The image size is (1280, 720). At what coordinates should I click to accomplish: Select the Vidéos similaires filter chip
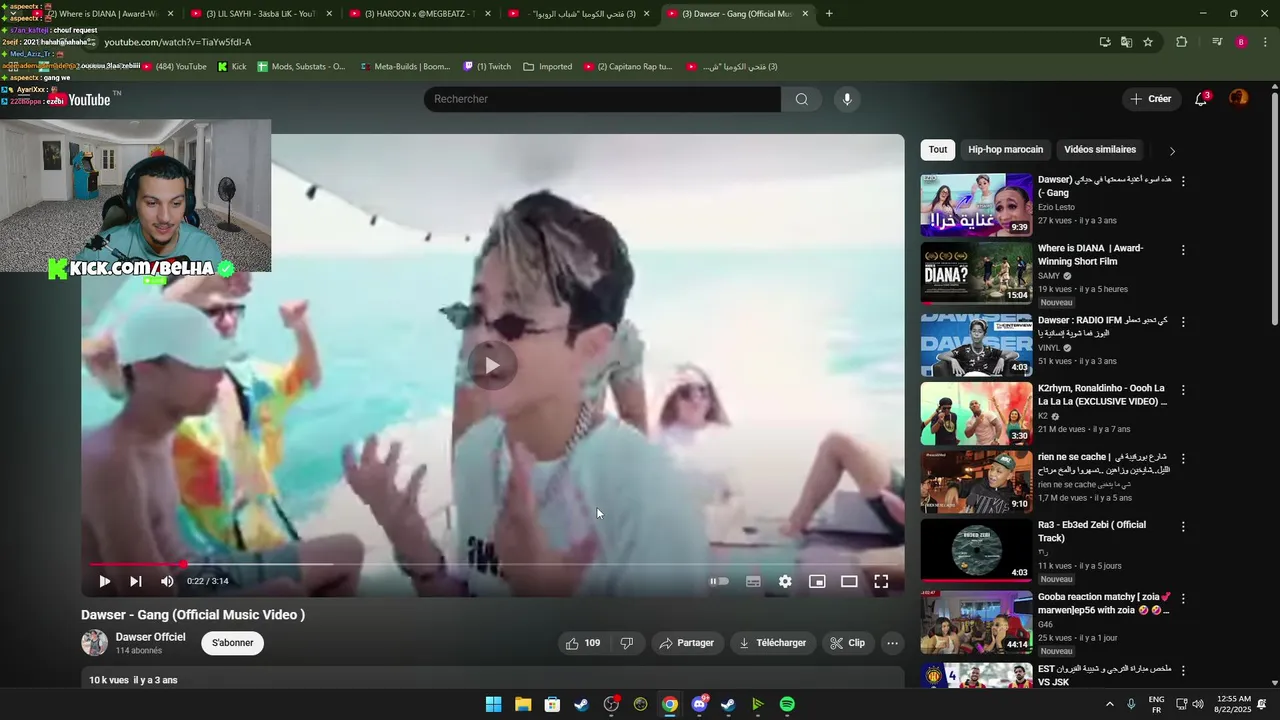tap(1100, 150)
